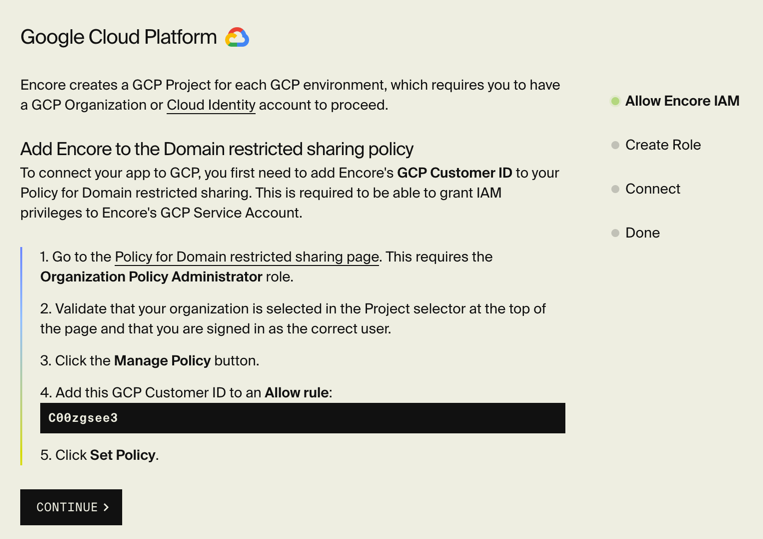Click the bold Allow rule text in step 4
The width and height of the screenshot is (763, 539).
296,393
